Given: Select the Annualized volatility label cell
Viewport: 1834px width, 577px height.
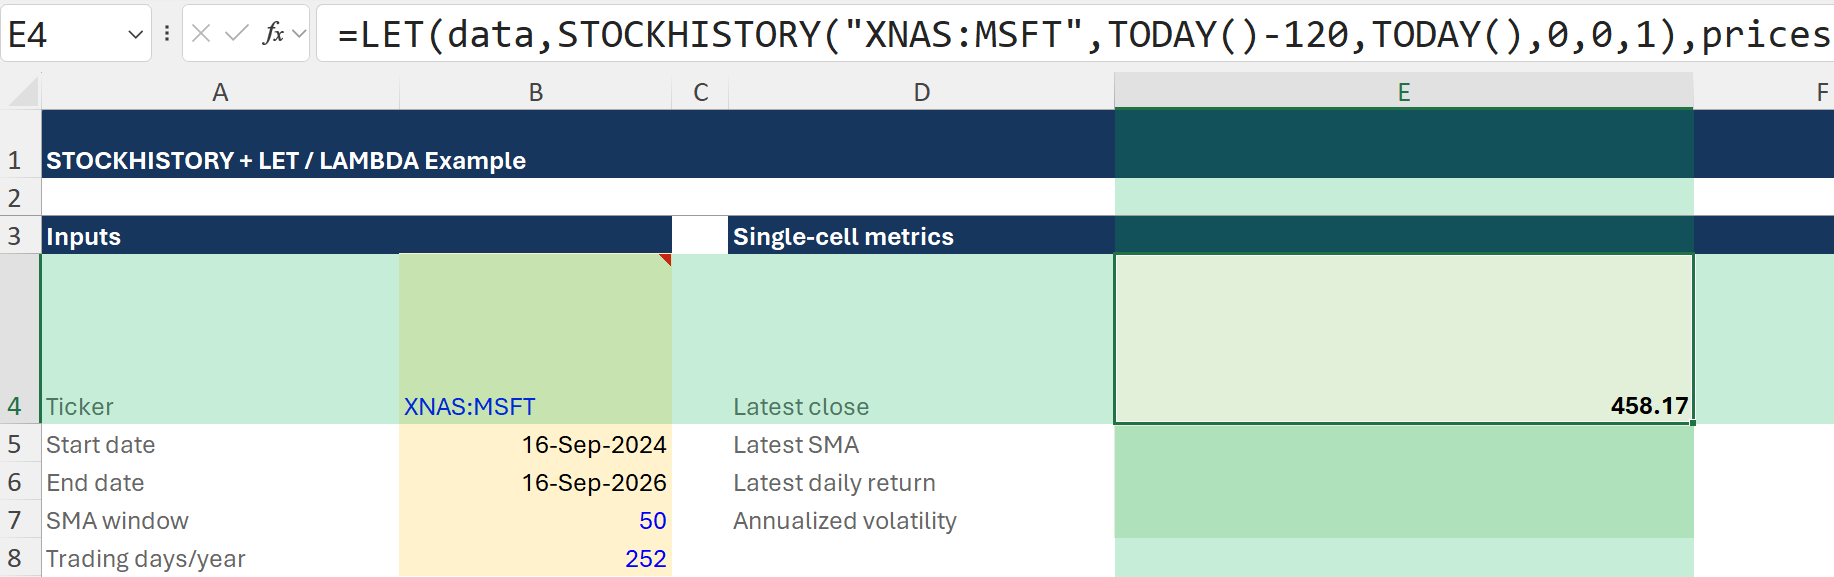Looking at the screenshot, I should coord(921,520).
